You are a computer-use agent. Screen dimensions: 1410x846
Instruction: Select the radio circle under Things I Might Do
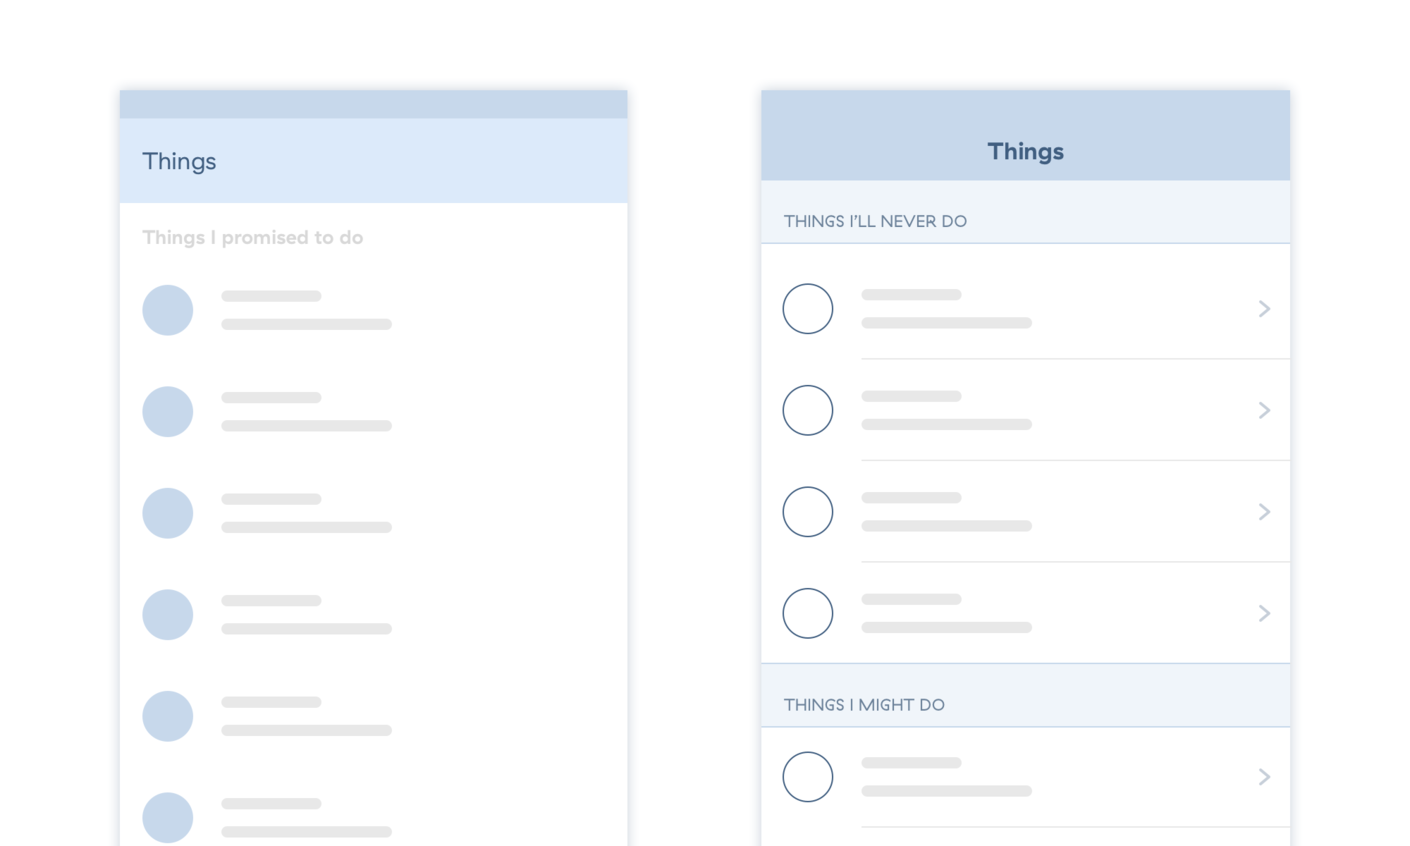[x=808, y=777]
